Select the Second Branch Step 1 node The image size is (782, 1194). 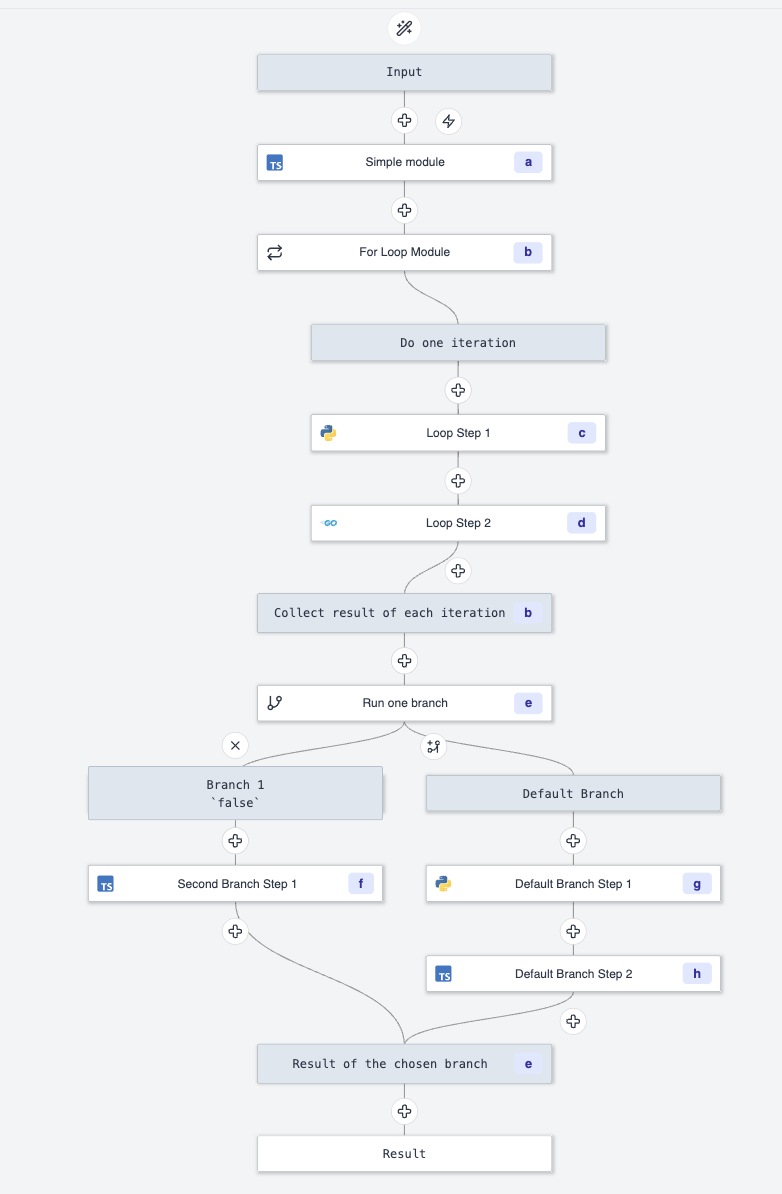pos(234,883)
